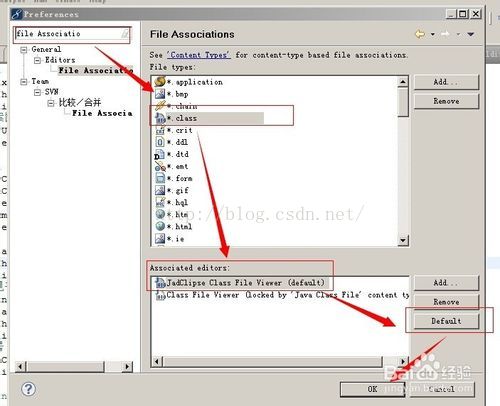Select the *.html entry text

[179, 226]
